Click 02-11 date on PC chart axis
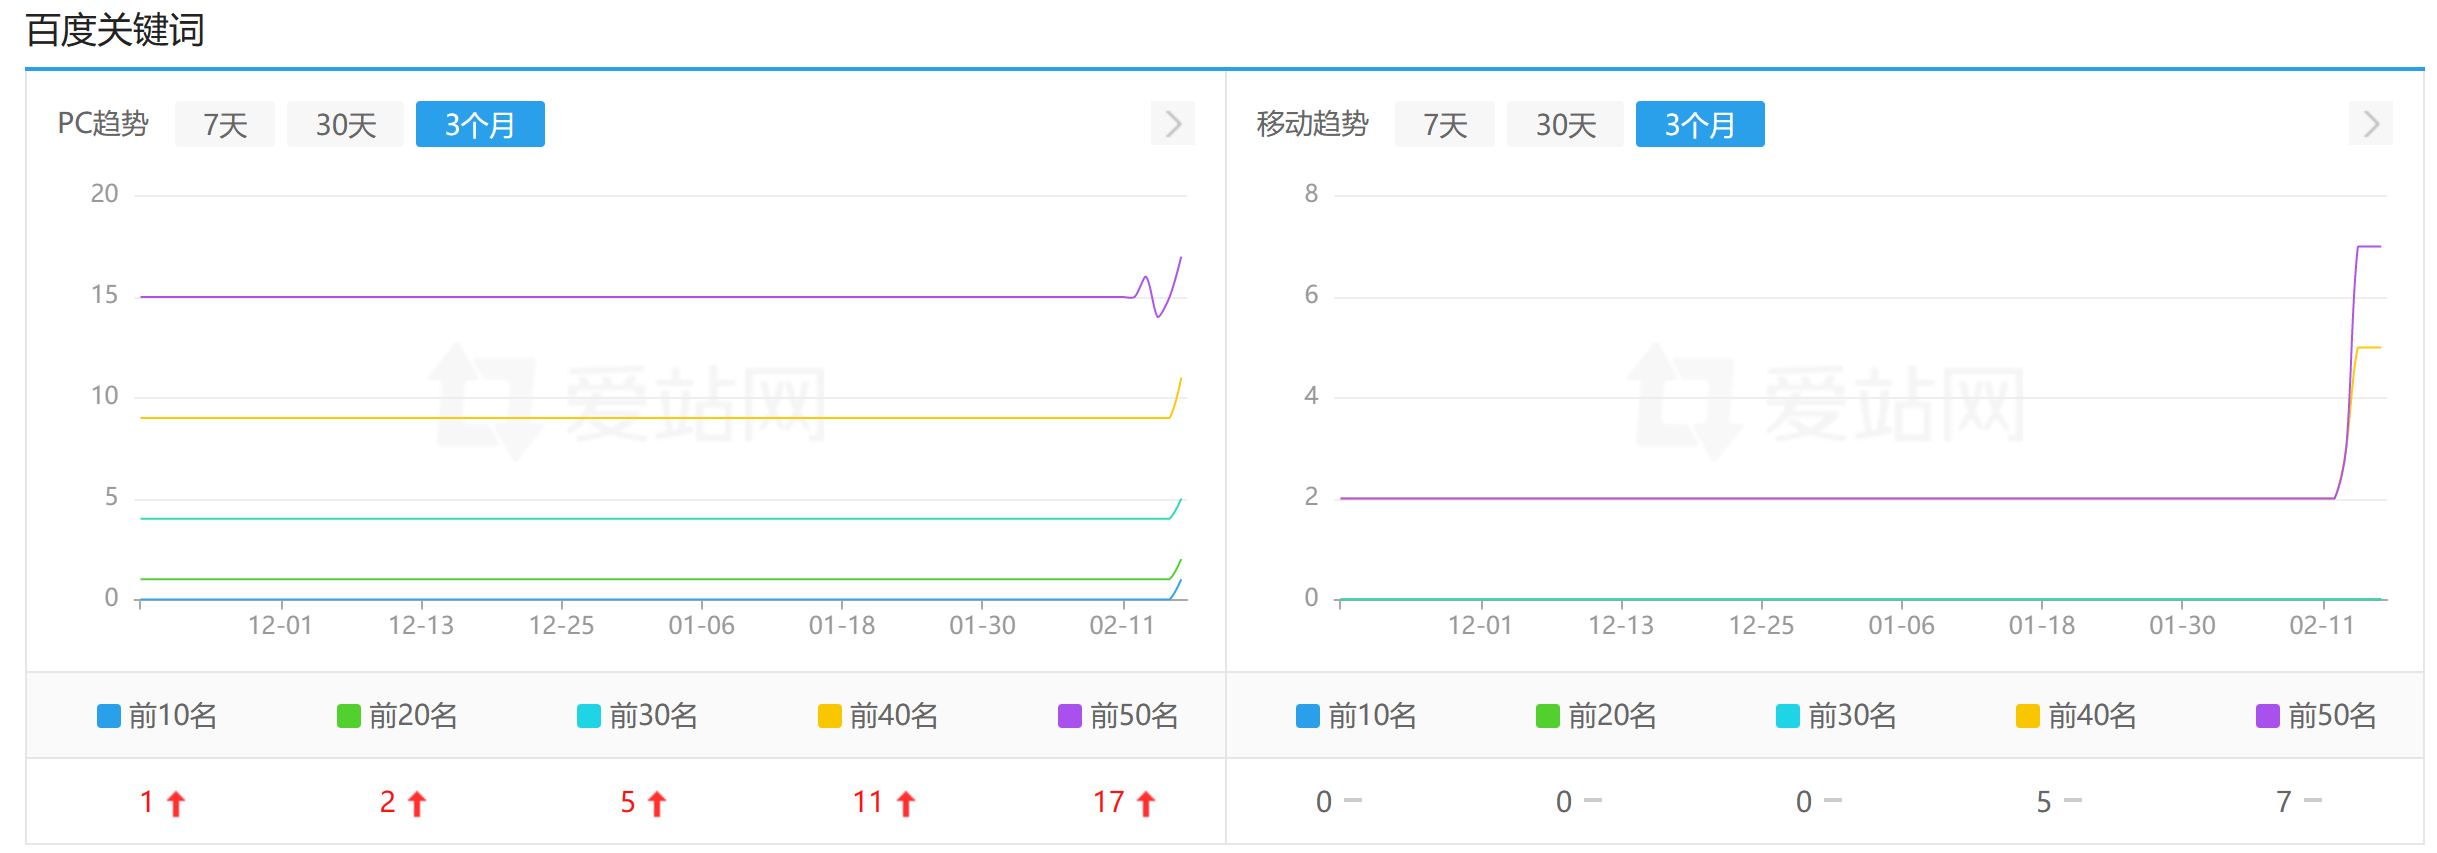This screenshot has height=853, width=2437. click(x=1122, y=626)
